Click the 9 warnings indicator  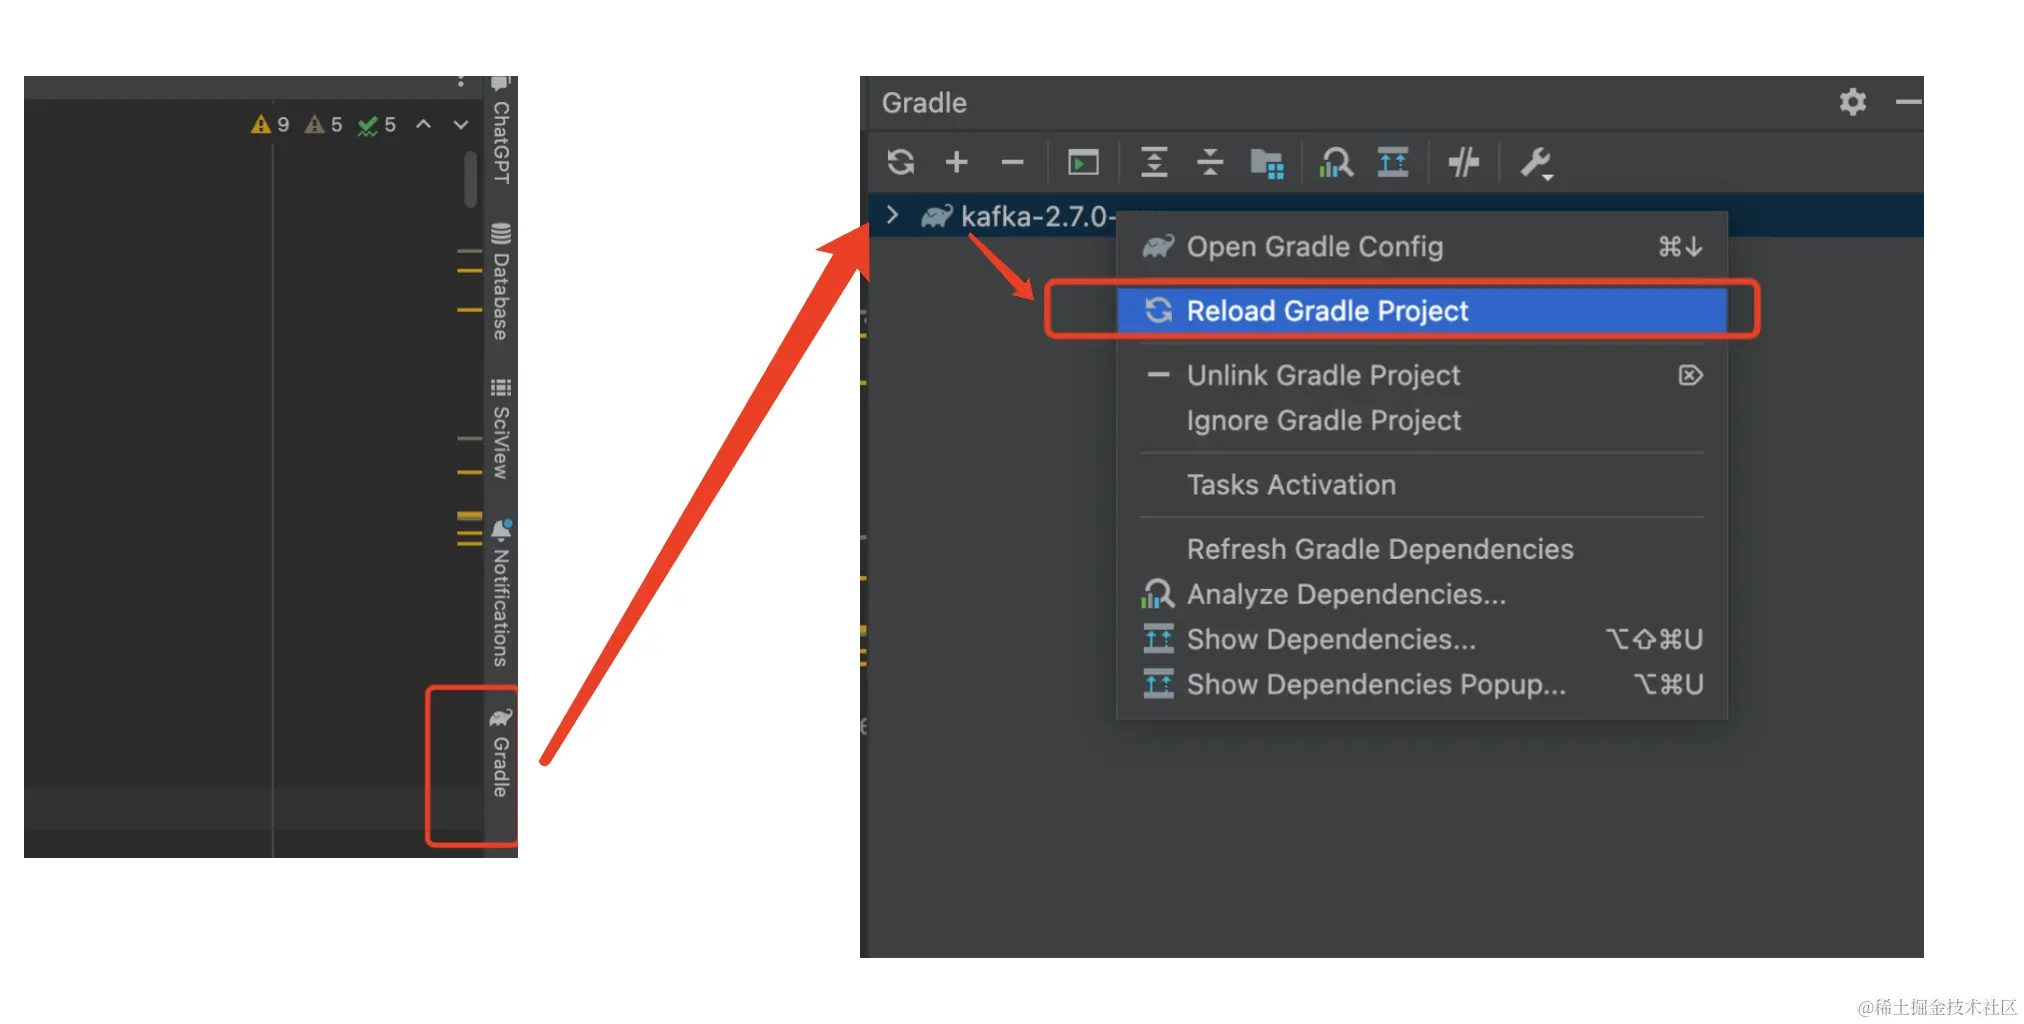[270, 125]
